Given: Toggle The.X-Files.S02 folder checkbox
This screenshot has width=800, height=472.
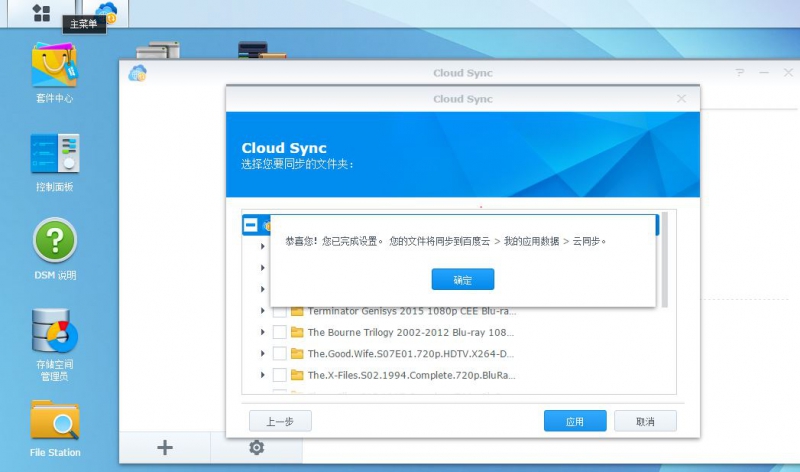Looking at the screenshot, I should (x=280, y=375).
